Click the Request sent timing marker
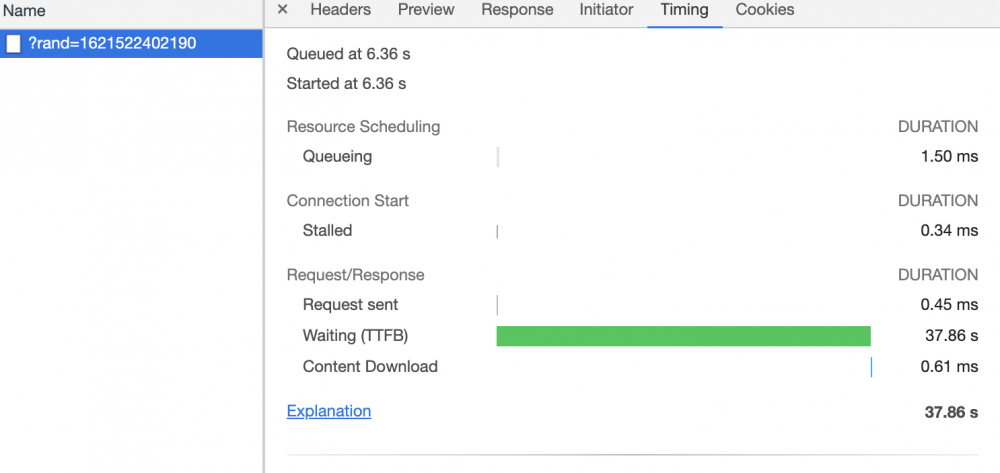 tap(497, 305)
